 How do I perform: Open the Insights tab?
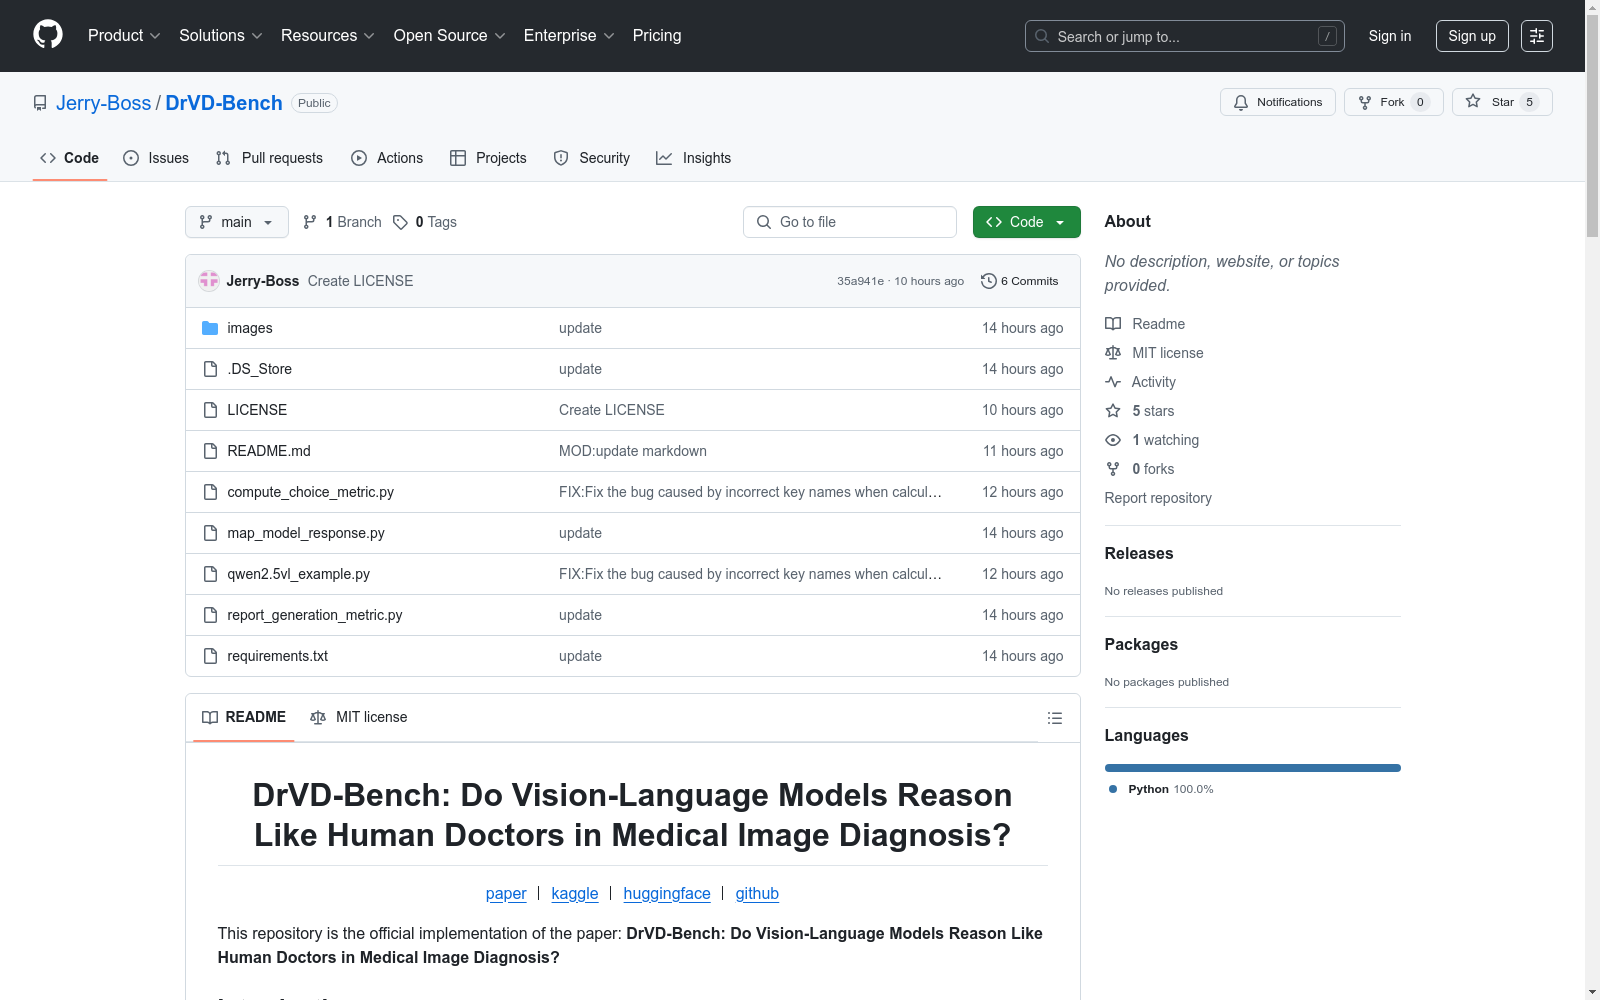[693, 158]
